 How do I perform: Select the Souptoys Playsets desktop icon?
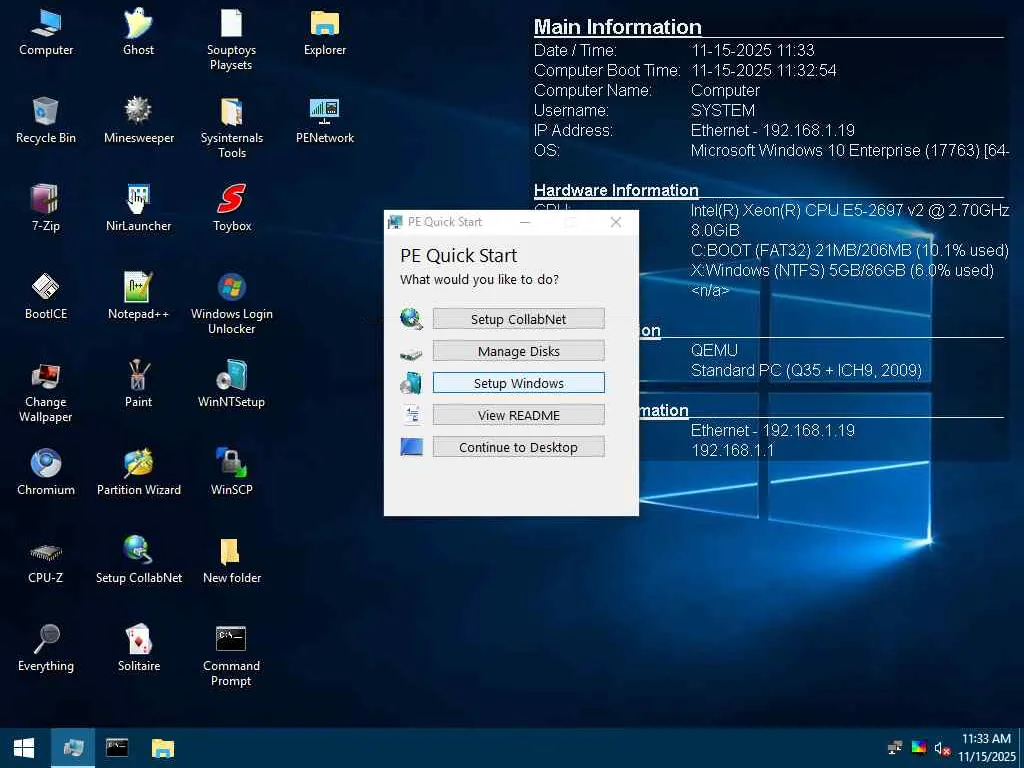231,40
